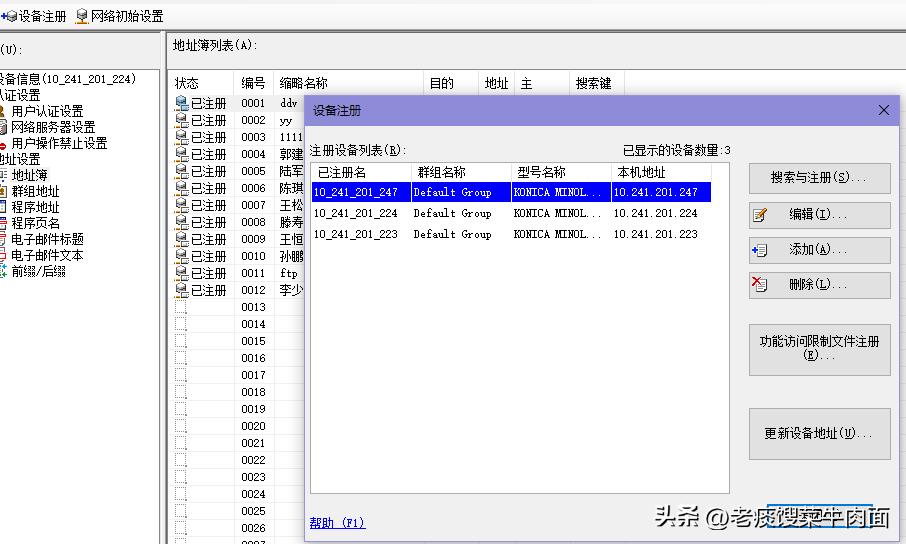Select 前缀/后缀 tree item

(38, 271)
